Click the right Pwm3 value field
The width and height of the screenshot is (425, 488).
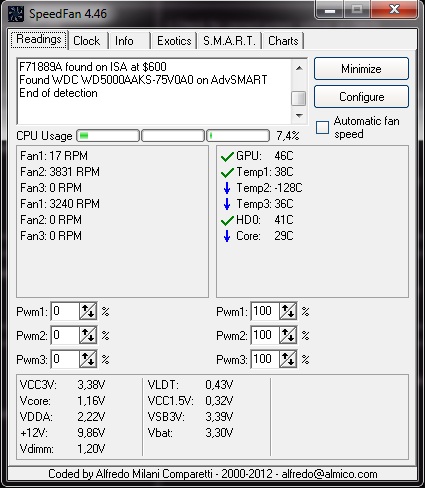pos(265,359)
